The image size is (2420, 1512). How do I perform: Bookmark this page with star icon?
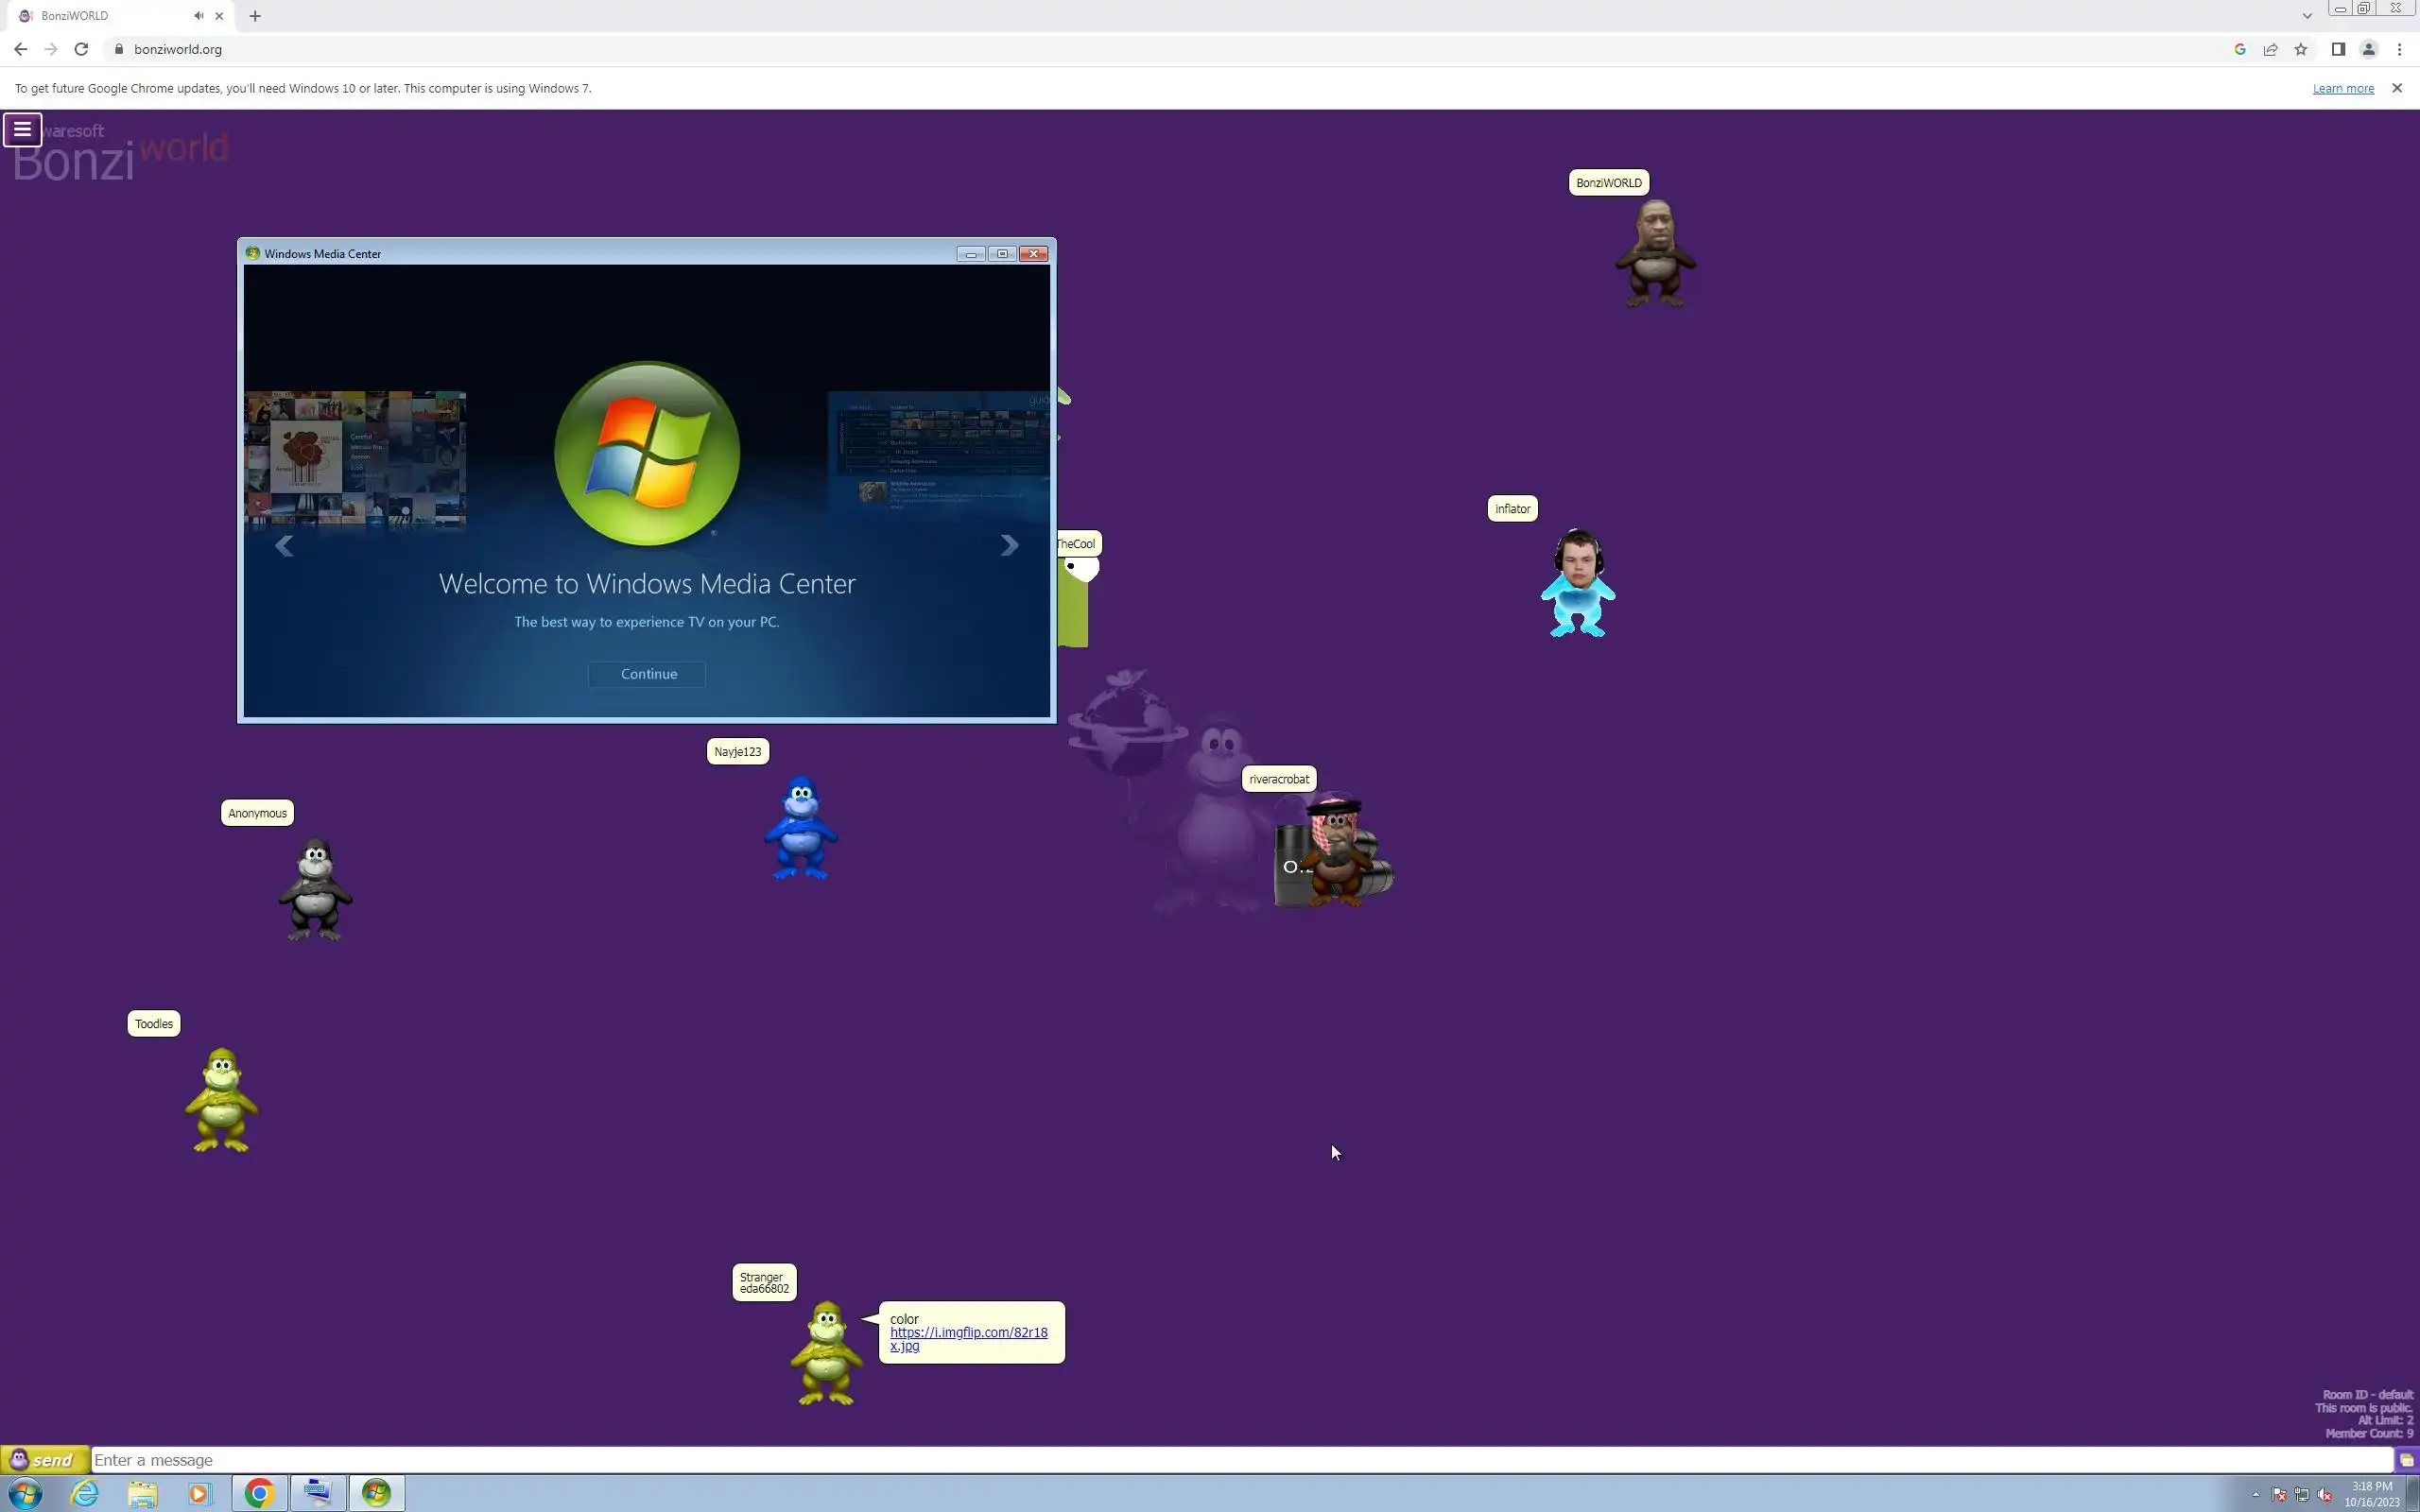(x=2301, y=49)
